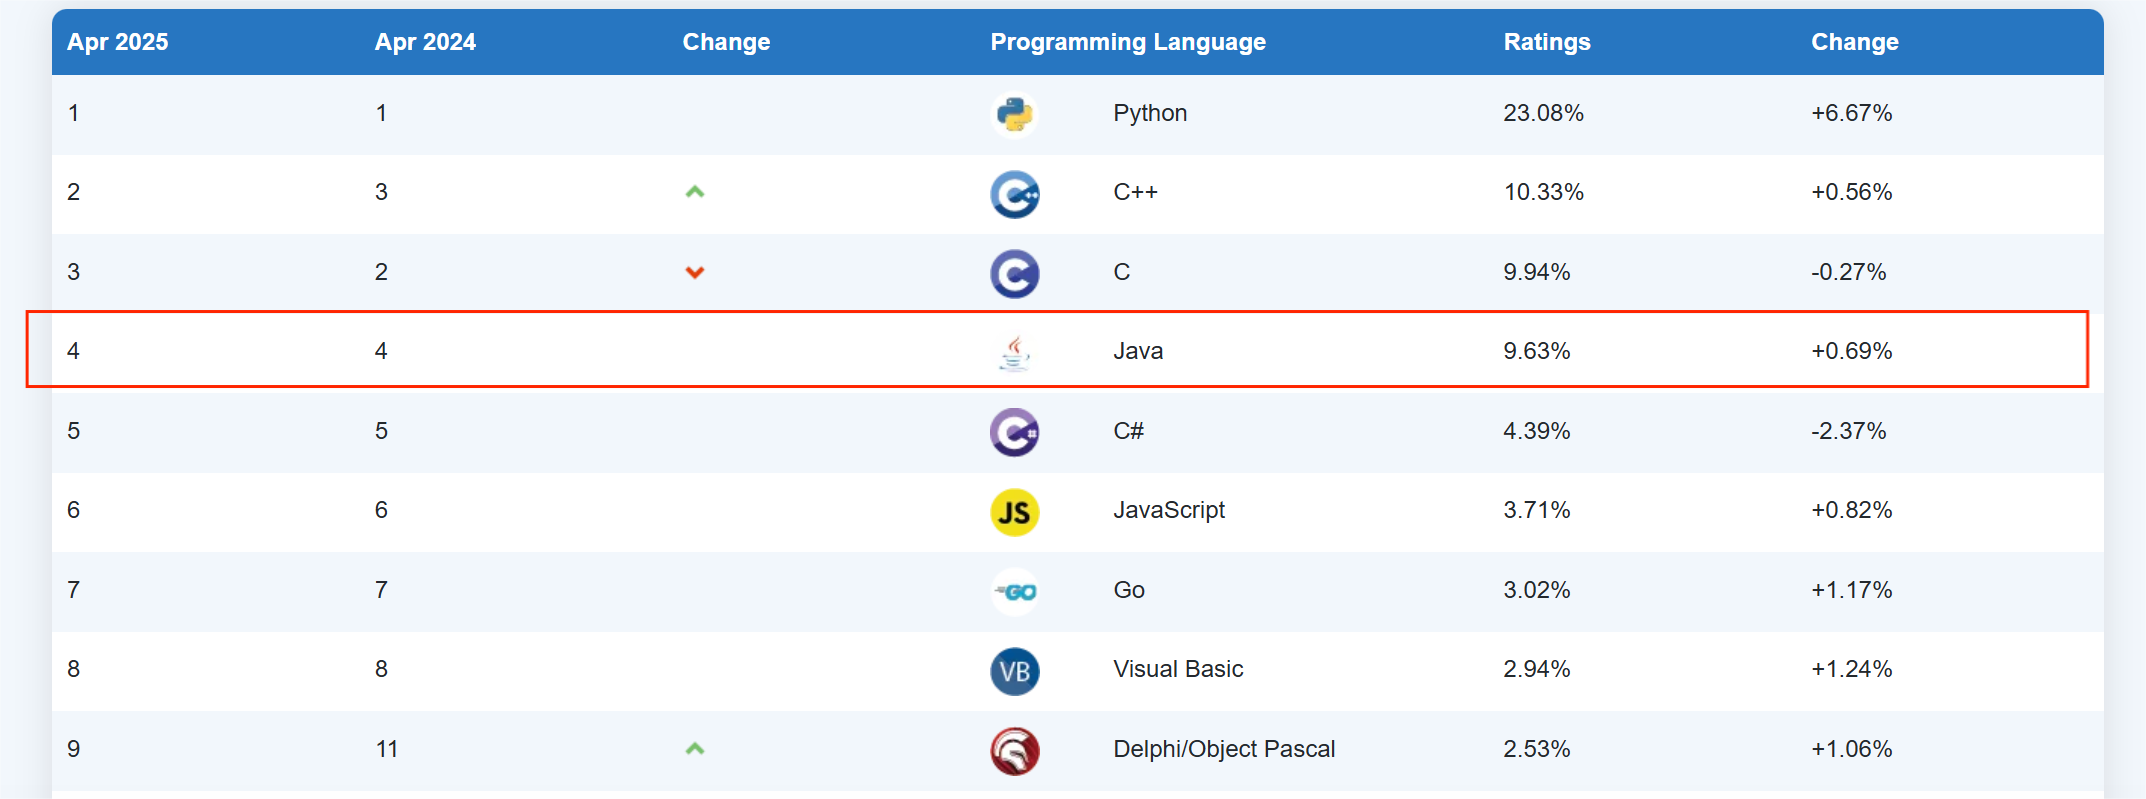Click the +1.06% change value
The height and width of the screenshot is (799, 2146).
(x=1851, y=749)
